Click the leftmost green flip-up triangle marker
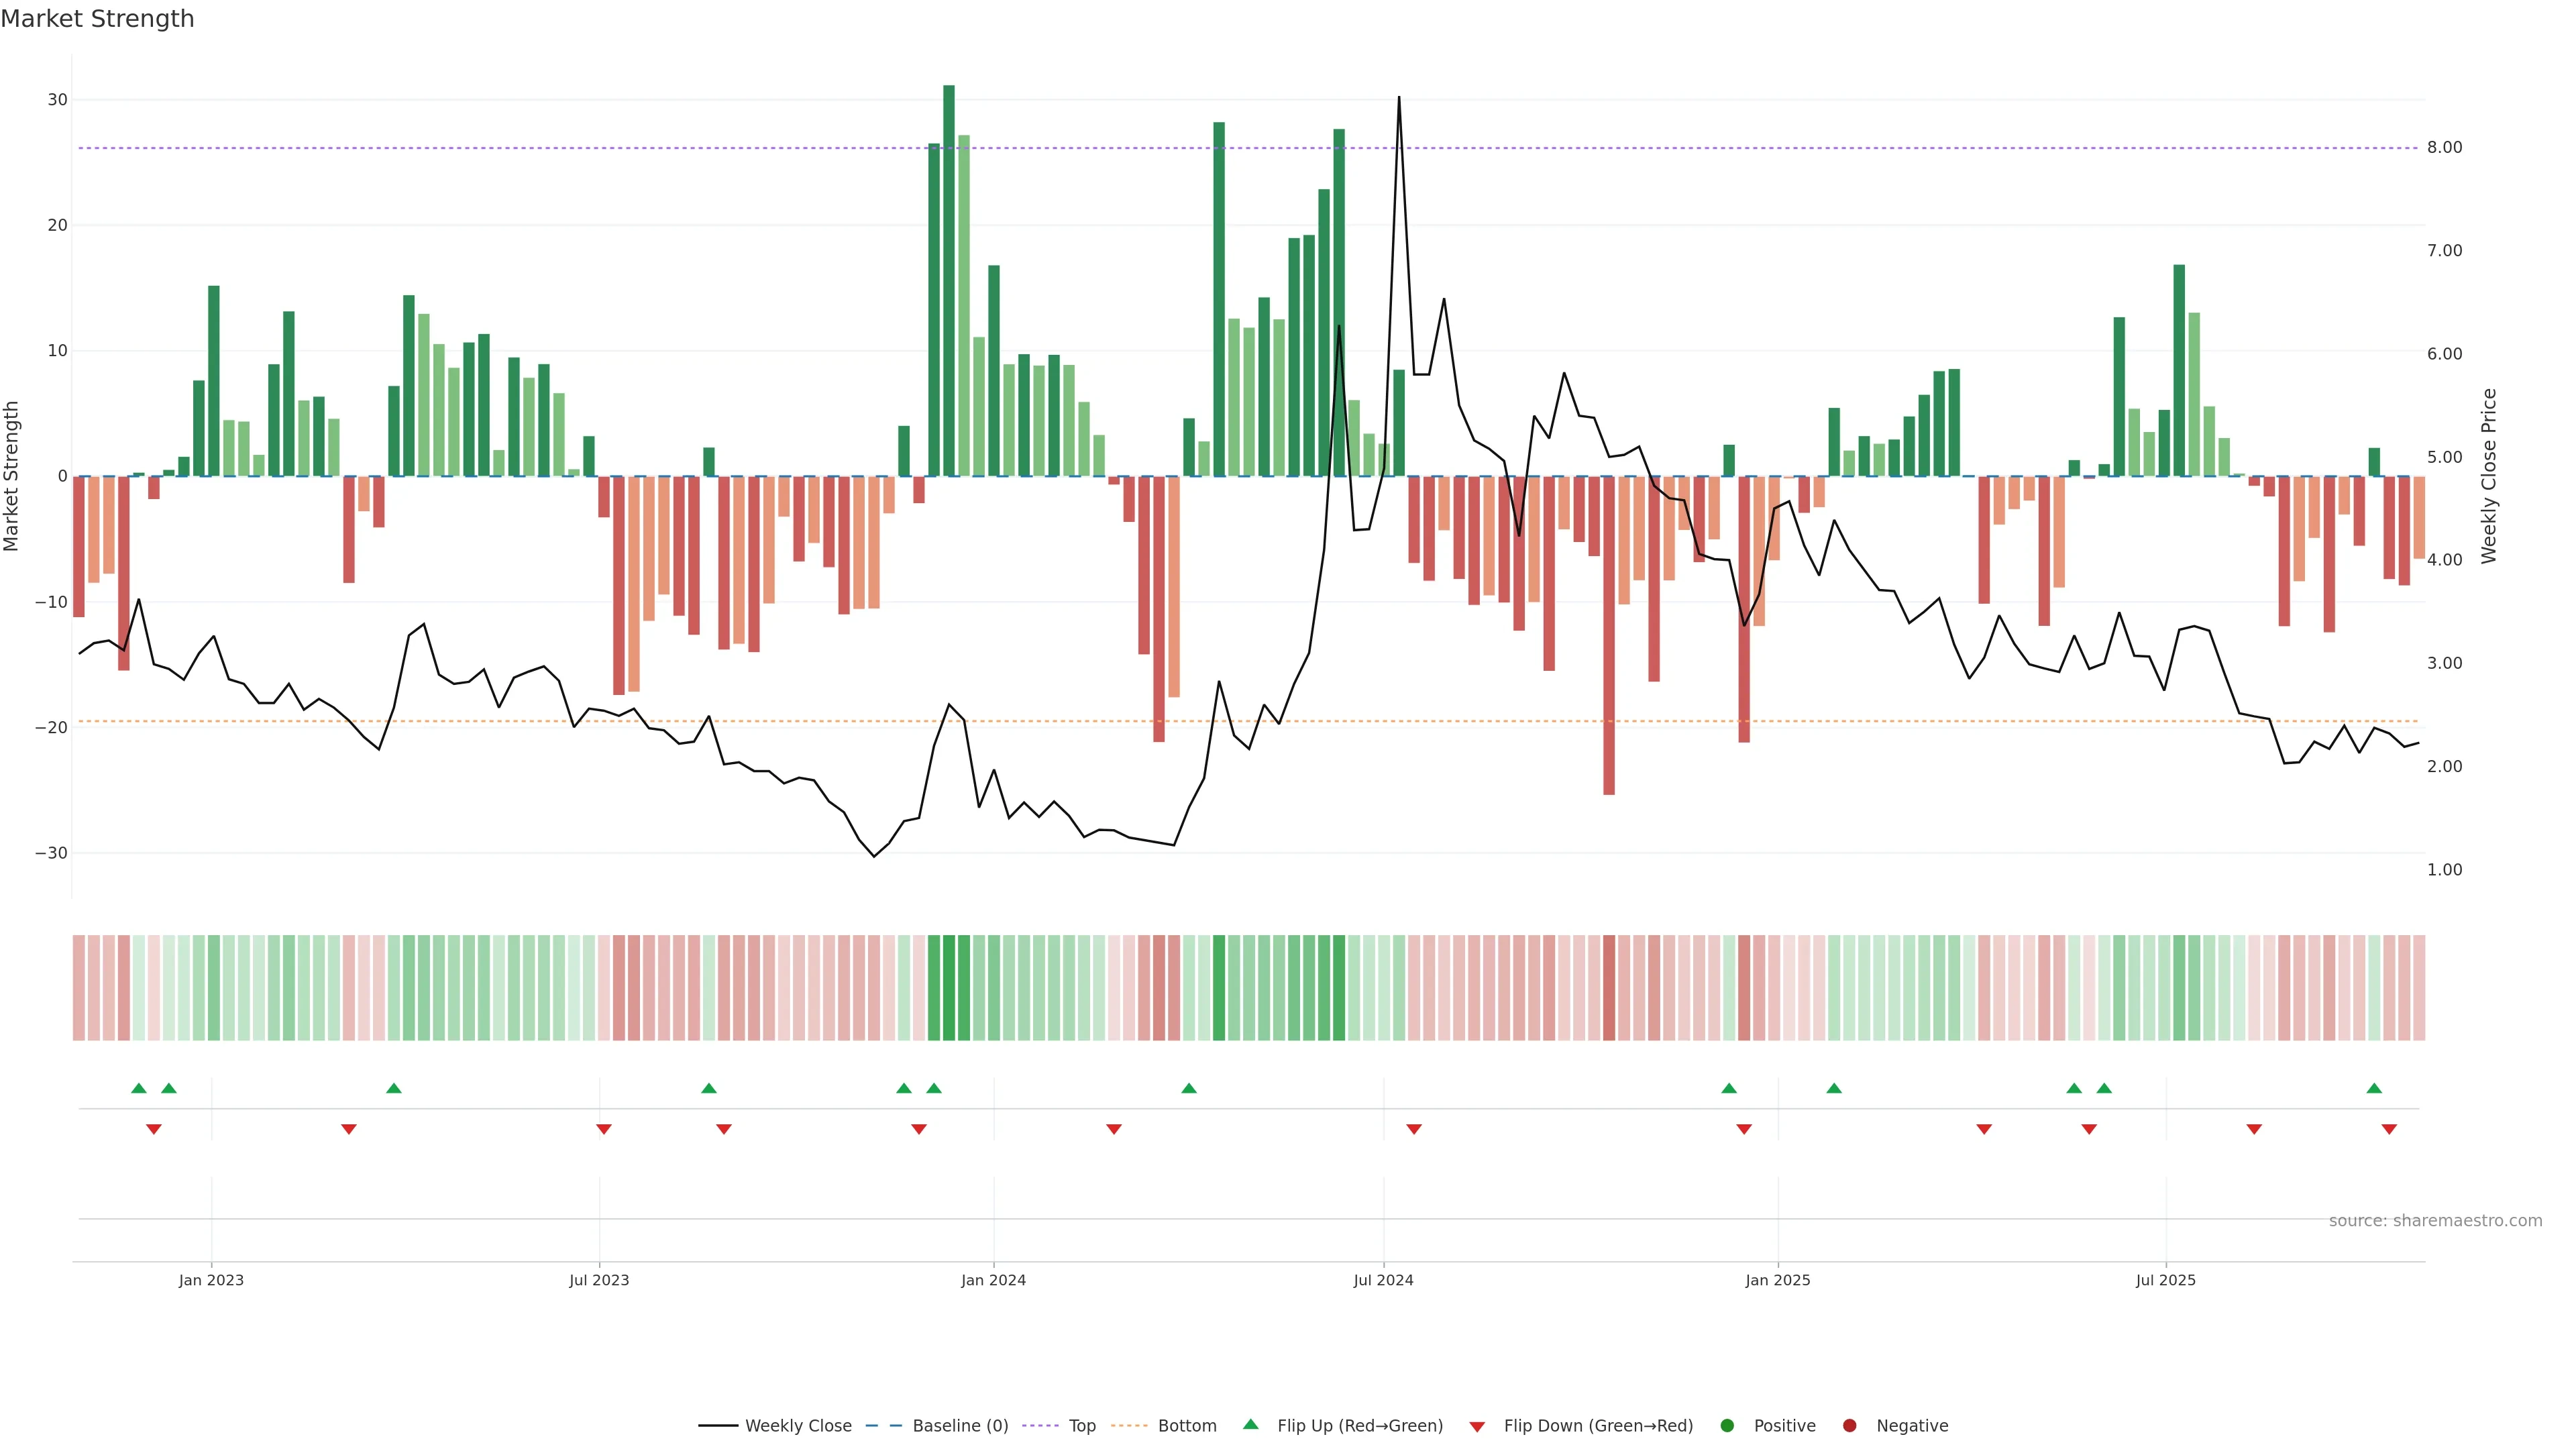2576x1449 pixels. pyautogui.click(x=139, y=1088)
